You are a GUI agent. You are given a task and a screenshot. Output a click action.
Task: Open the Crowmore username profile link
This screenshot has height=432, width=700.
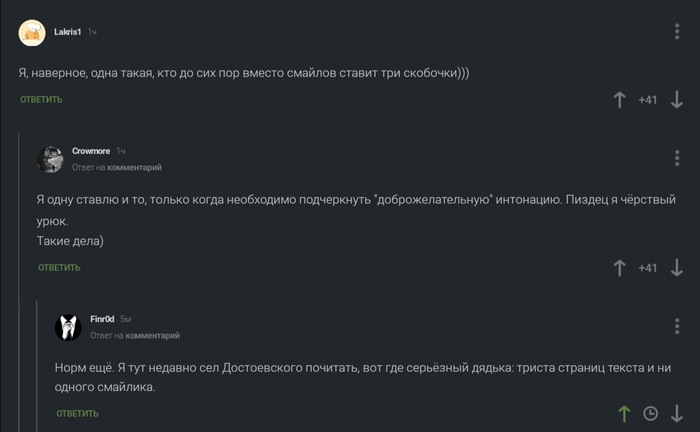click(91, 151)
